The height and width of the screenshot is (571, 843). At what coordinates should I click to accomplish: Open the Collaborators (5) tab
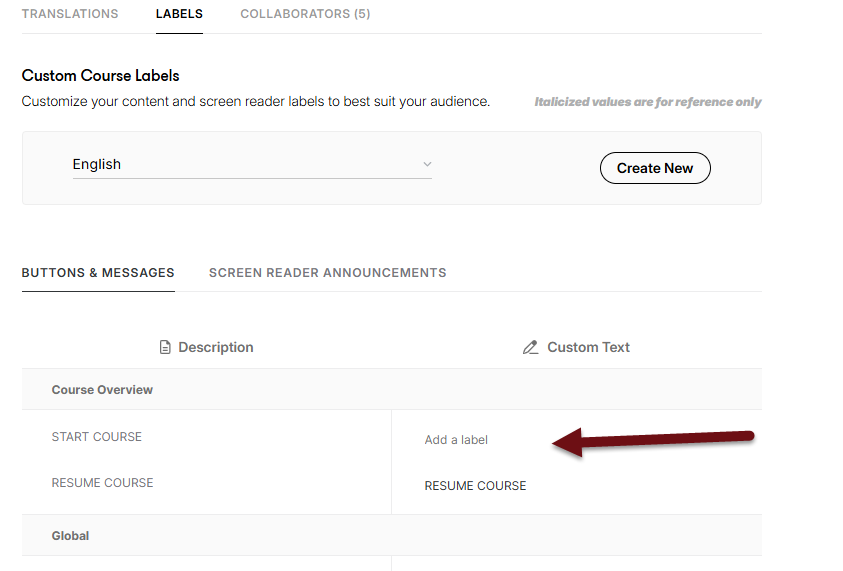click(305, 14)
